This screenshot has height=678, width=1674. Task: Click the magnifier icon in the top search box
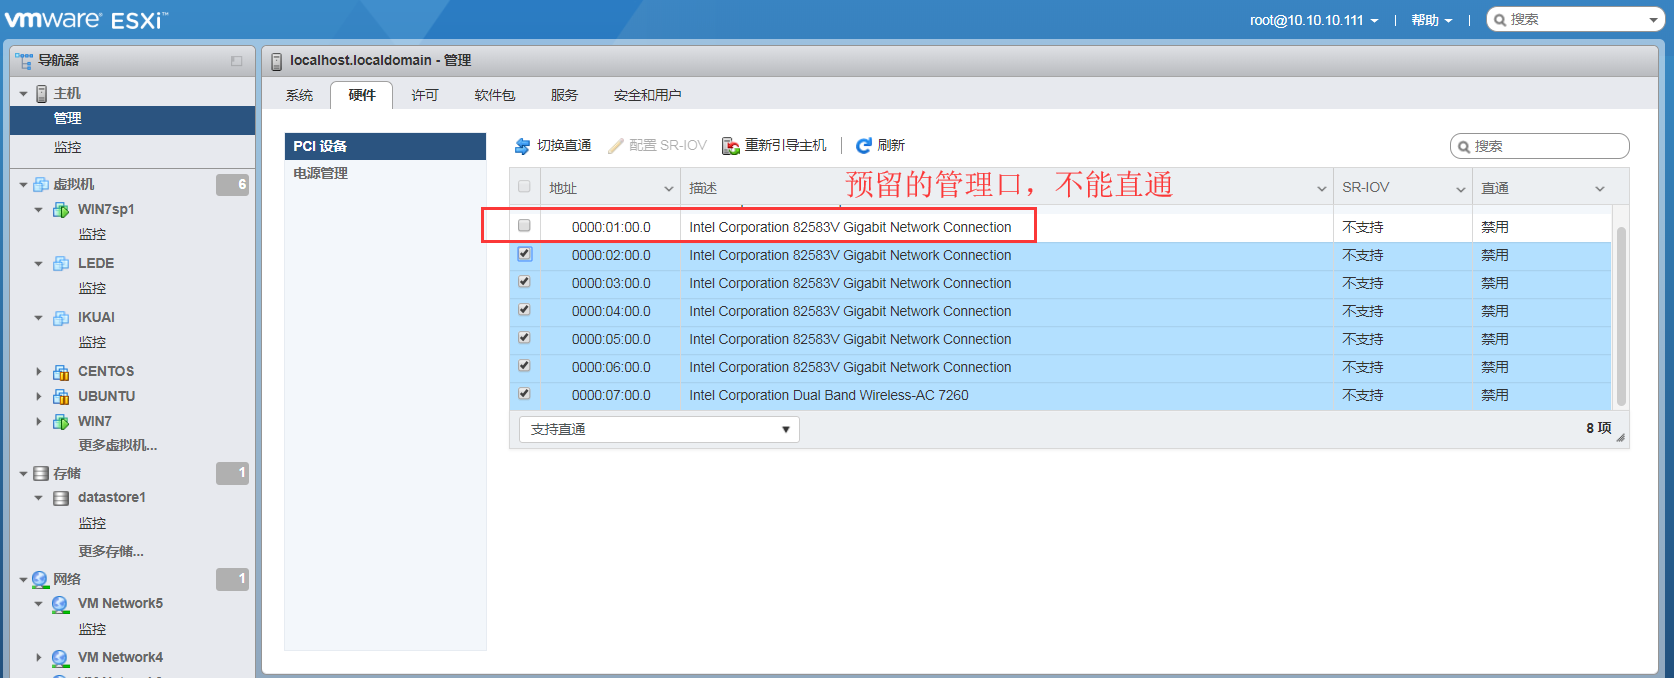pos(1500,20)
